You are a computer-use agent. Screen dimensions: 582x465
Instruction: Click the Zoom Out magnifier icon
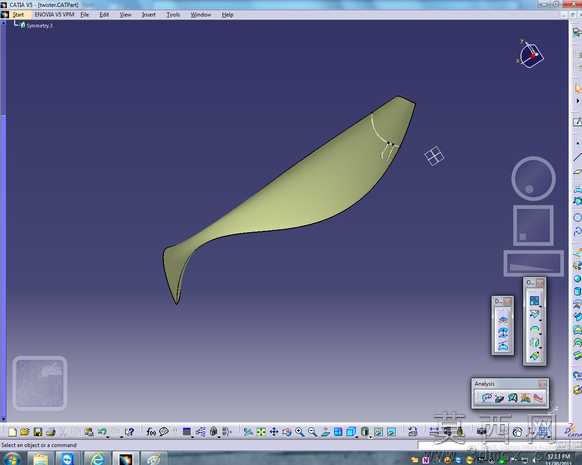[x=313, y=432]
